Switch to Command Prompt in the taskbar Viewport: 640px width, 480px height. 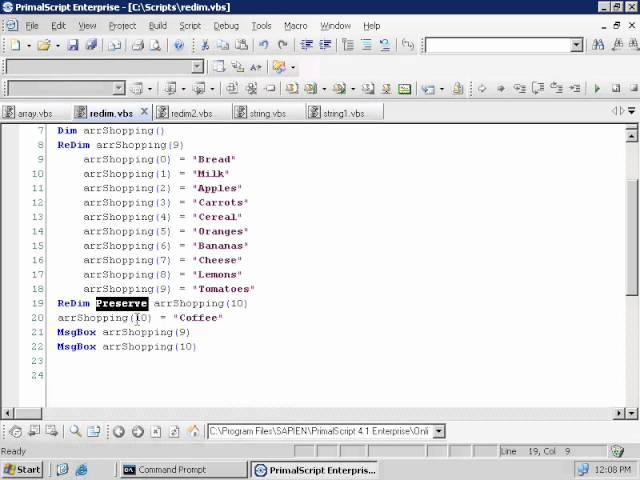click(164, 469)
